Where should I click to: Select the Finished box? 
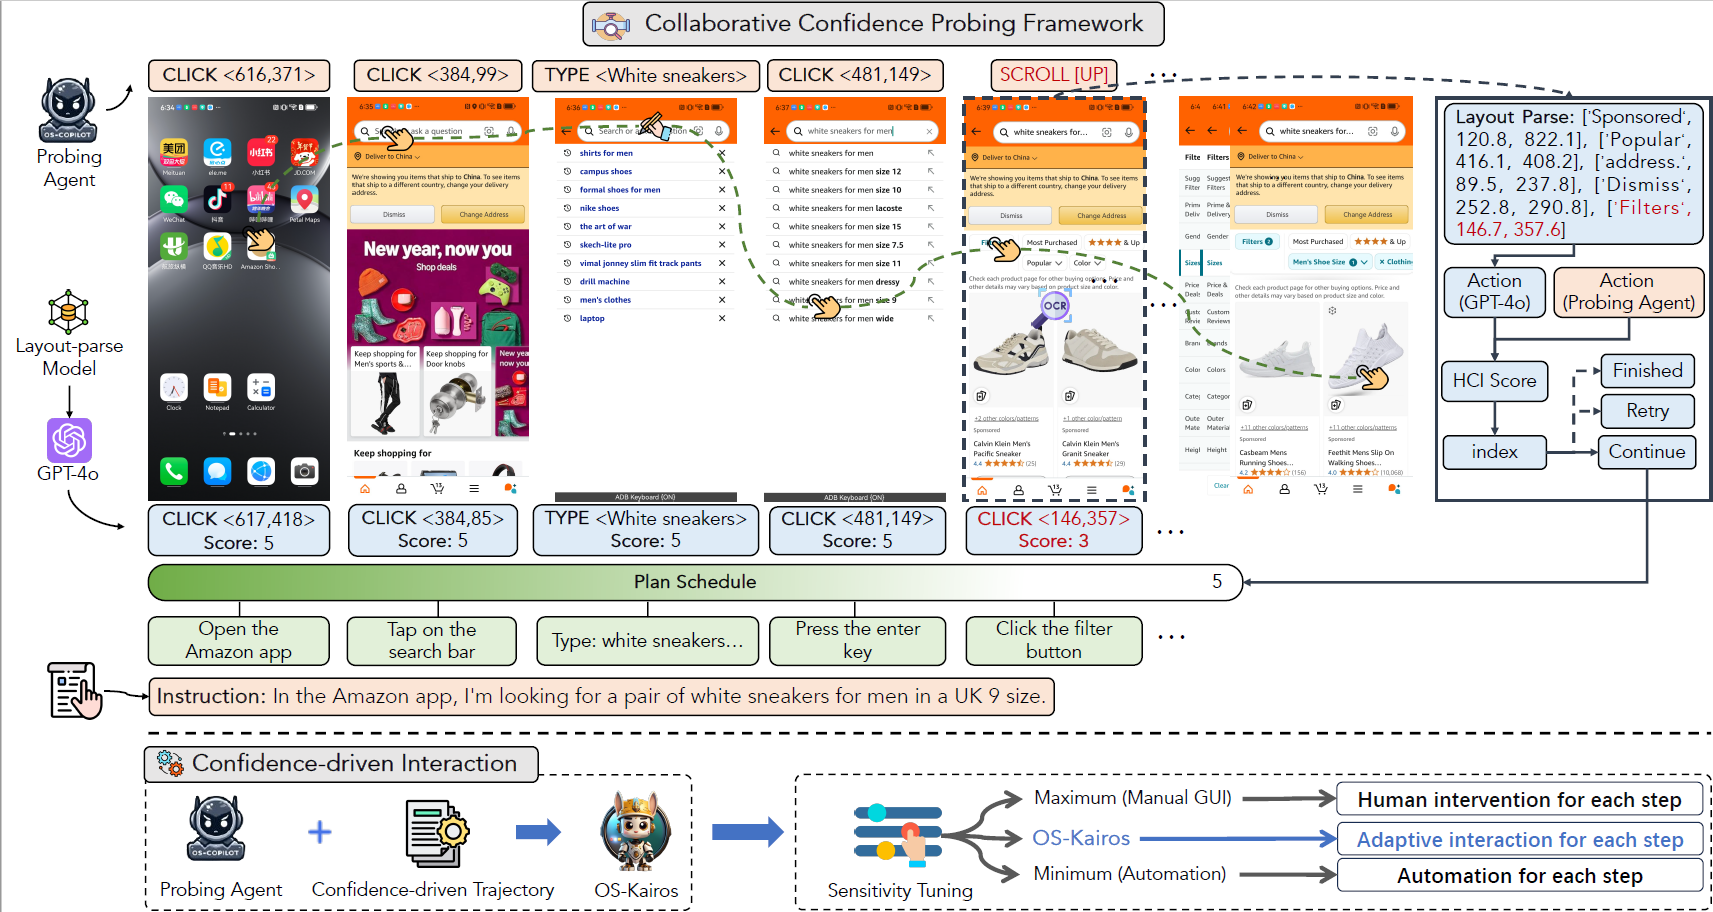[1647, 371]
